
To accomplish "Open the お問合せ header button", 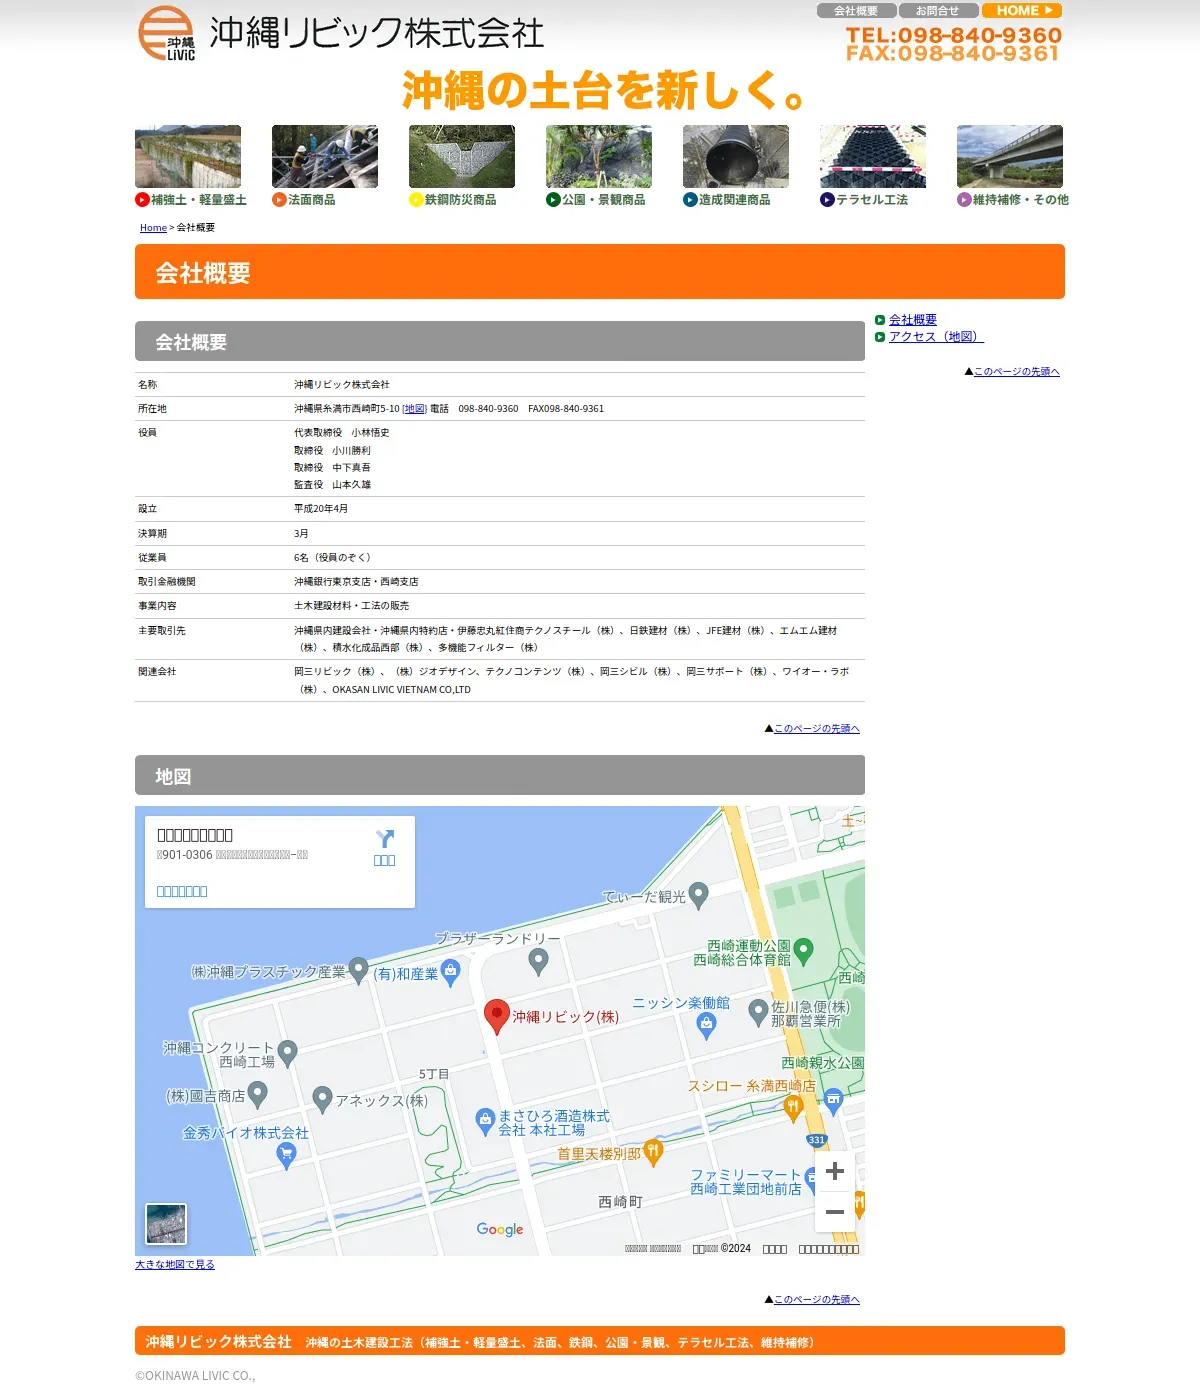I will (938, 11).
